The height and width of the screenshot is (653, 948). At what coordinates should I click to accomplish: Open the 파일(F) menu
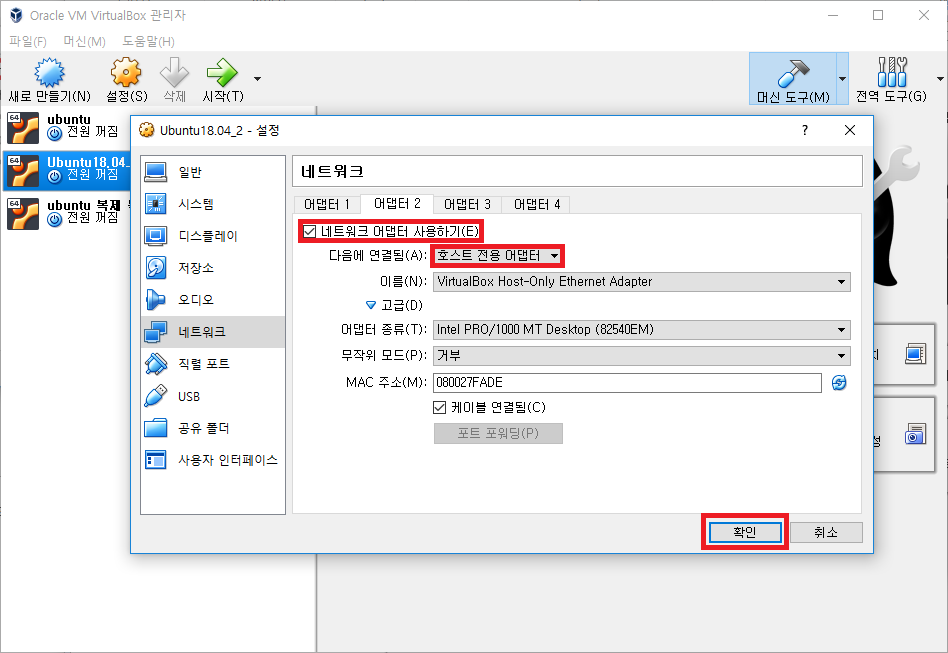(28, 41)
